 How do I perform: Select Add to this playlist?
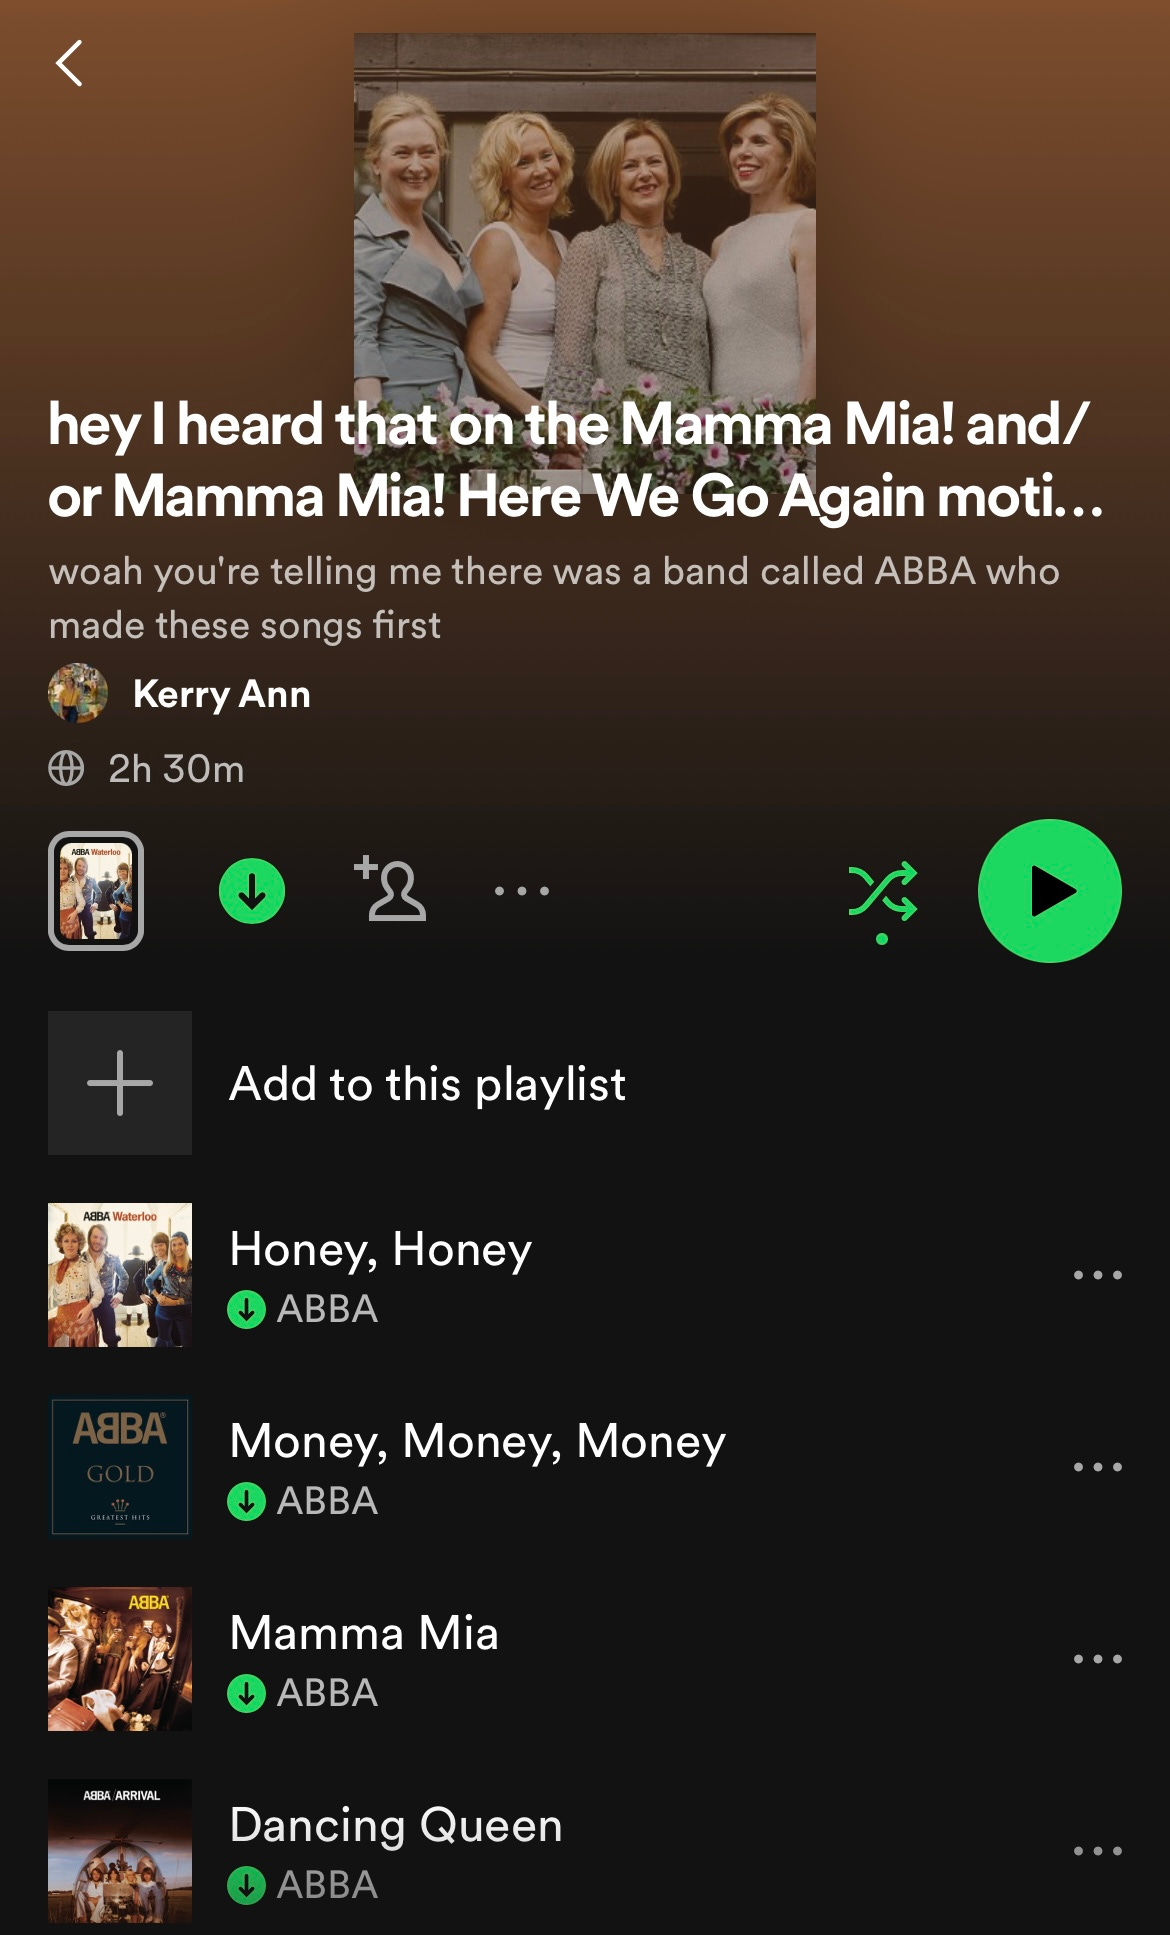(428, 1084)
